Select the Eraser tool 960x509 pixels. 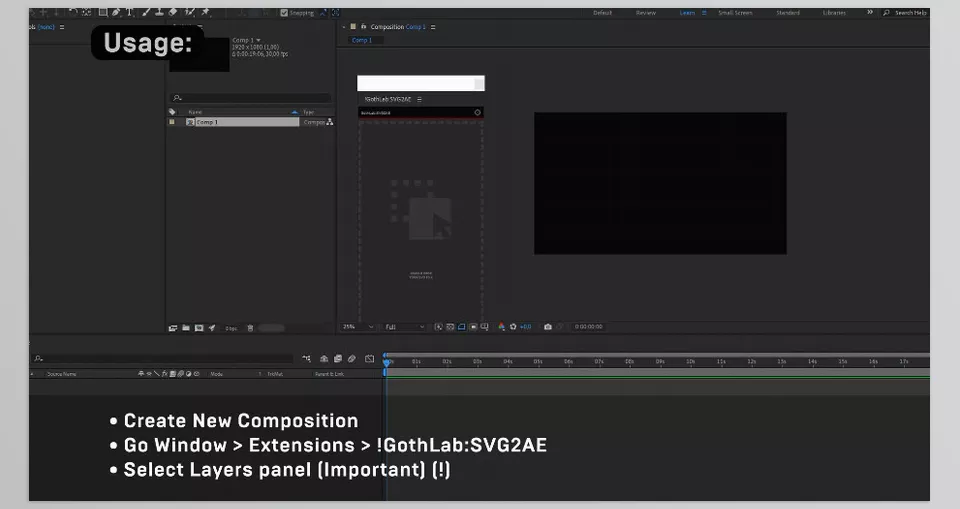coord(173,12)
